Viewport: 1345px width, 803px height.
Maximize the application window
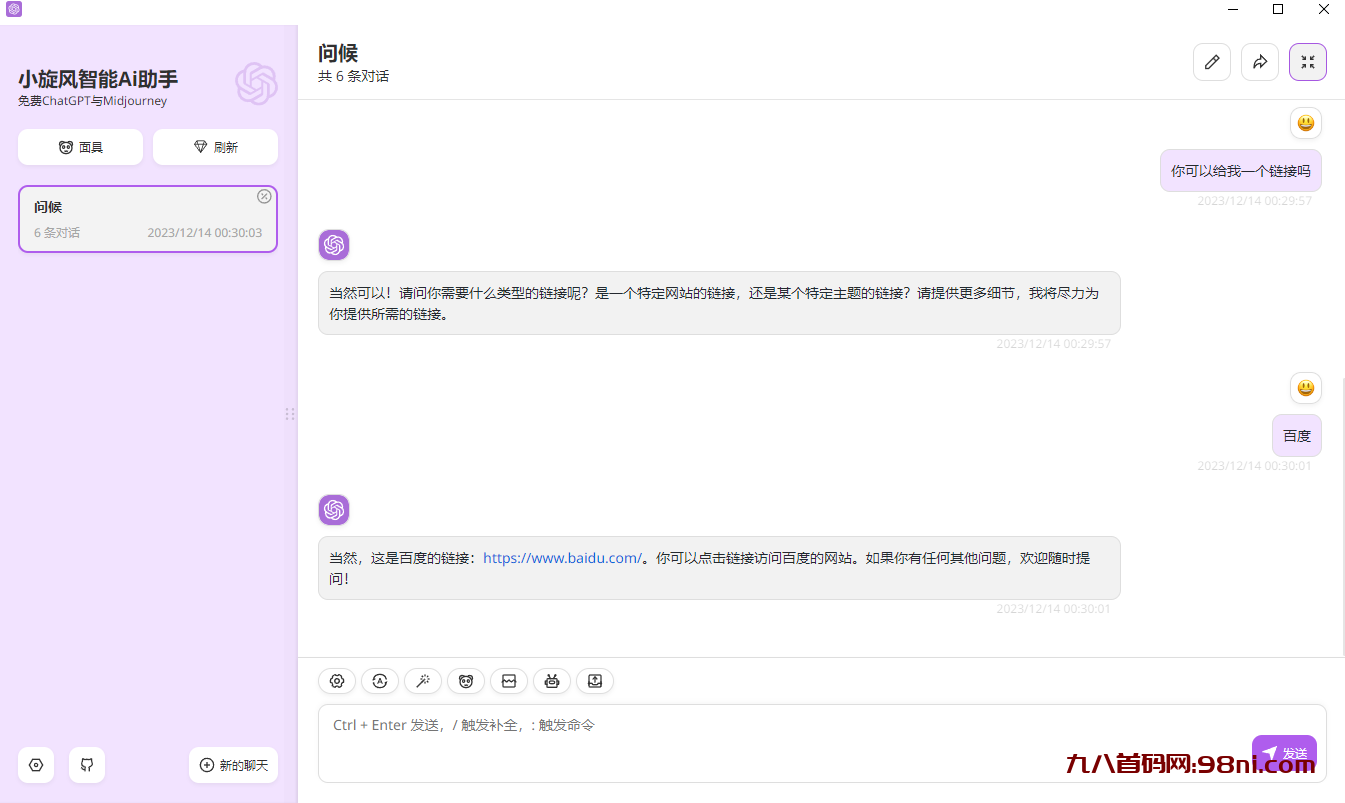(x=1278, y=9)
